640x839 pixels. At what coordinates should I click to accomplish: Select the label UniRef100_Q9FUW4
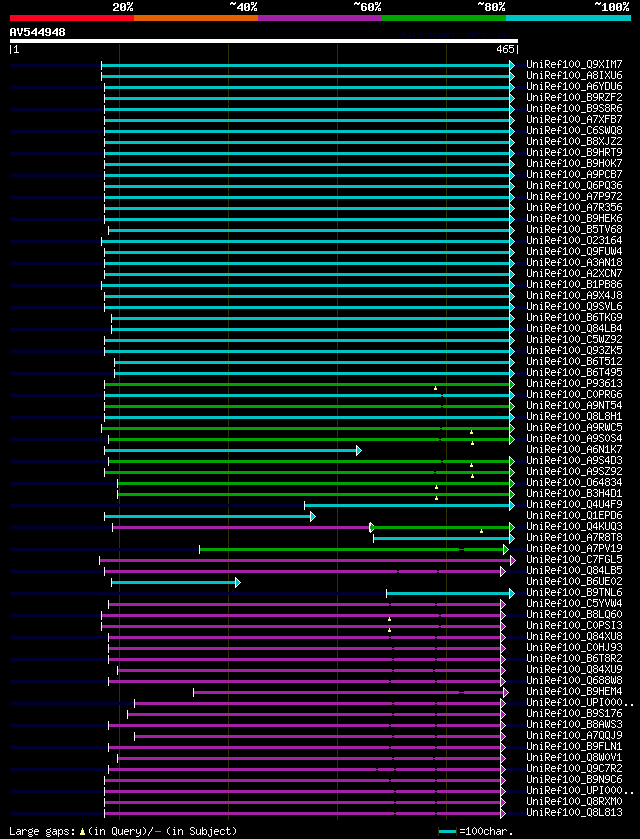(574, 251)
